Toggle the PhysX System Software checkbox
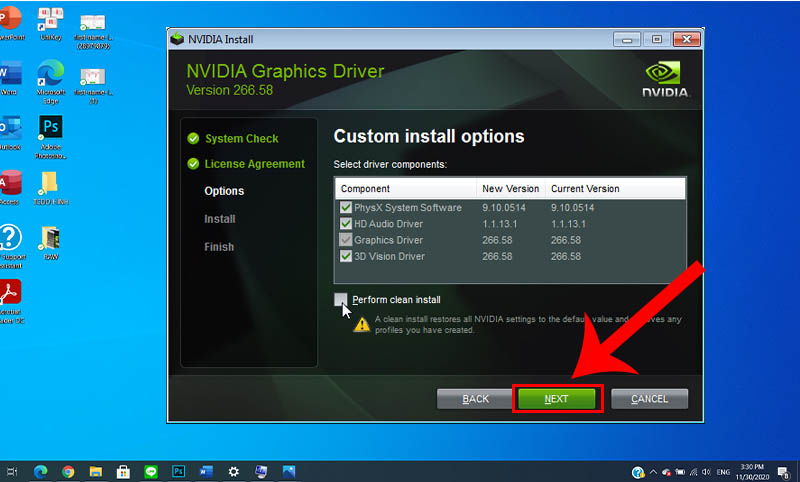Viewport: 800px width, 482px height. [x=346, y=208]
